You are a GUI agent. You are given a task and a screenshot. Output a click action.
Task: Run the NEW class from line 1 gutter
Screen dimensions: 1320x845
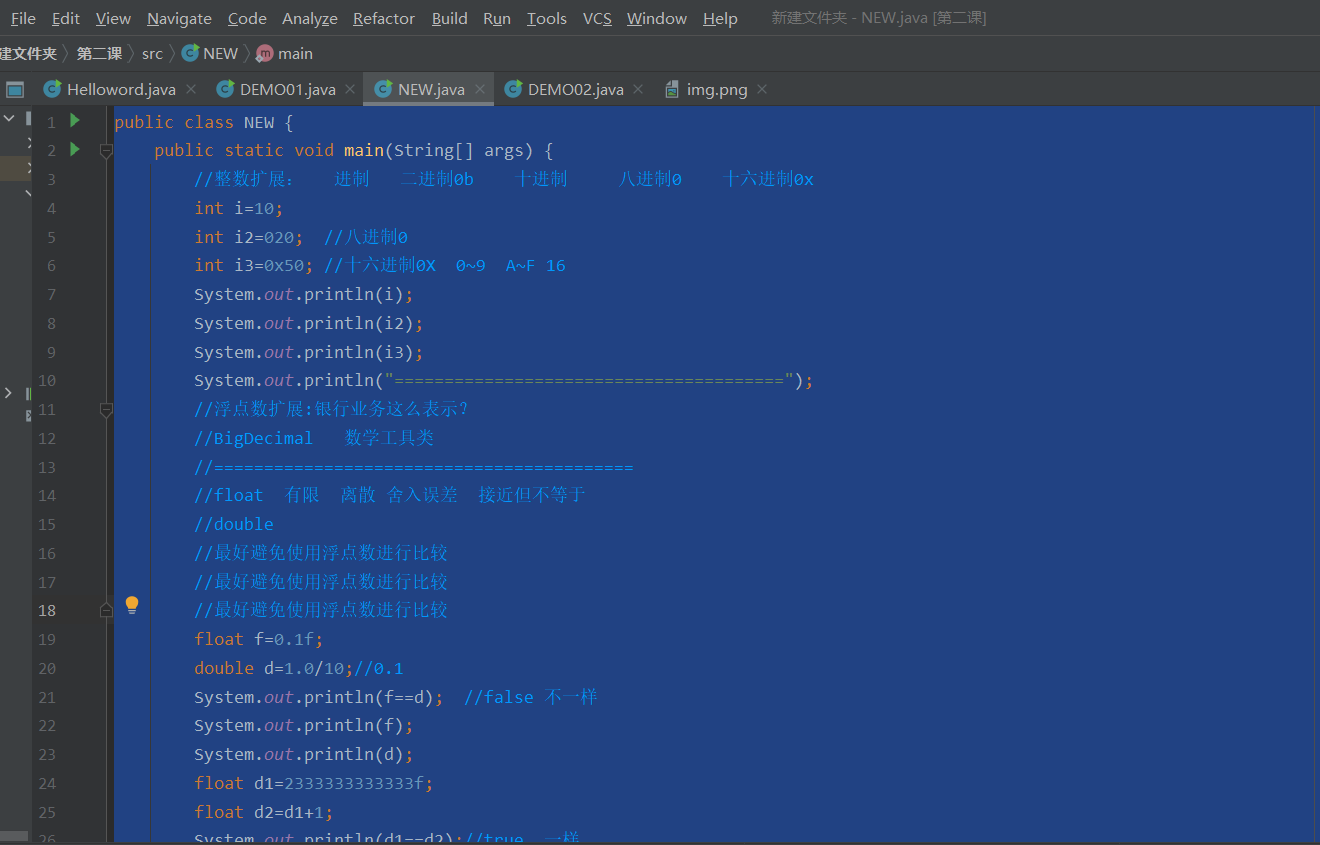pyautogui.click(x=74, y=121)
